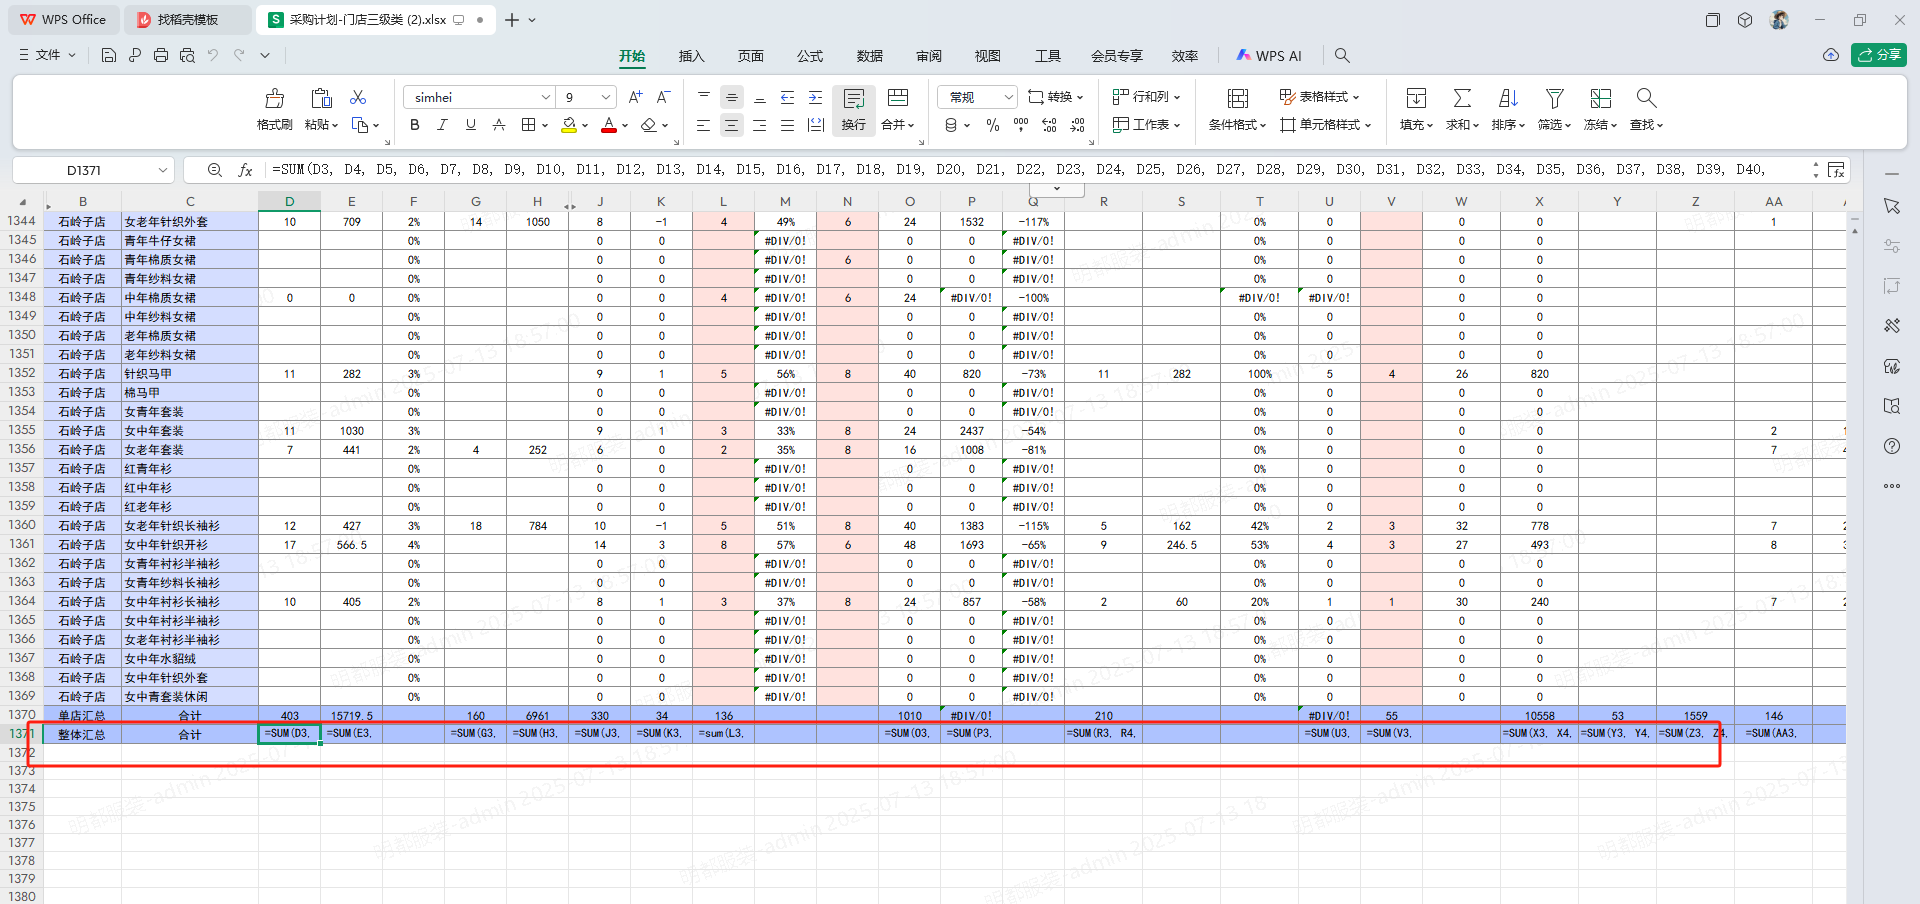Click increase decimal places icon
This screenshot has height=904, width=1920.
(1049, 125)
